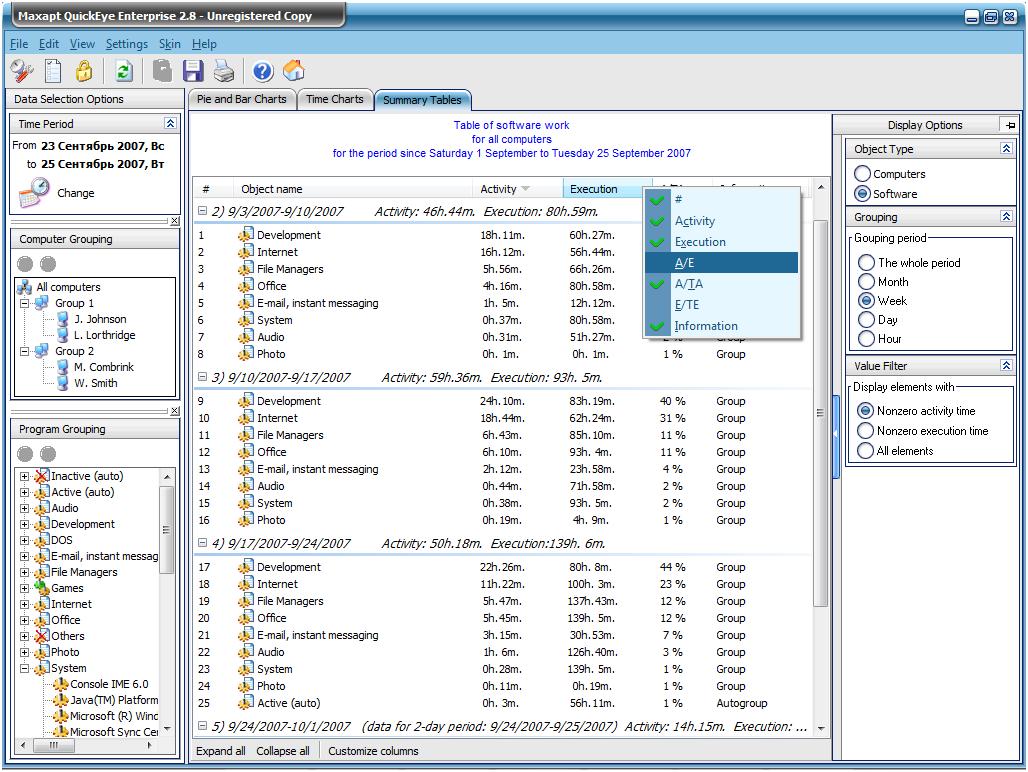The width and height of the screenshot is (1028, 772).
Task: Choose Computers object type
Action: pyautogui.click(x=890, y=174)
